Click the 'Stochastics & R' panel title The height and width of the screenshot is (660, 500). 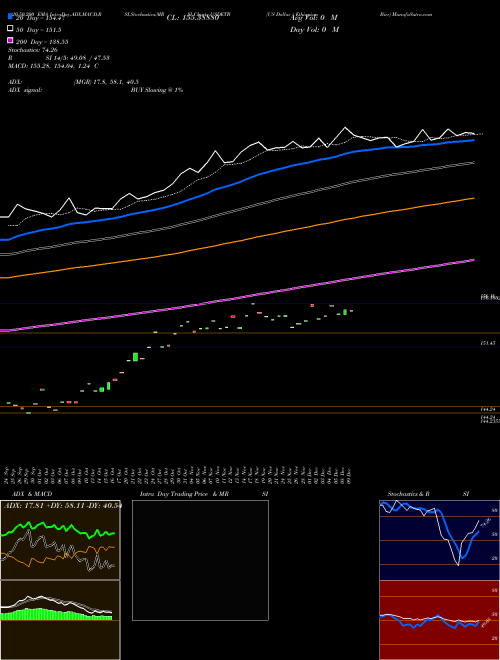tap(408, 494)
